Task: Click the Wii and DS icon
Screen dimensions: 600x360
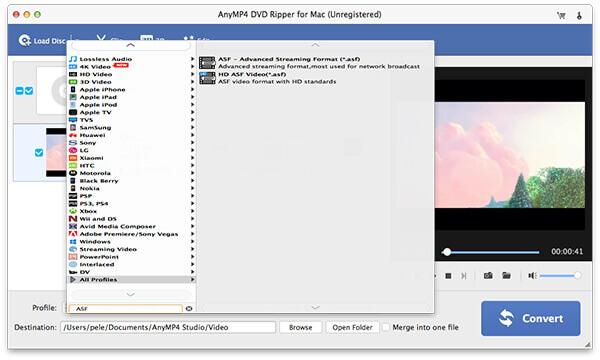Action: pyautogui.click(x=73, y=219)
